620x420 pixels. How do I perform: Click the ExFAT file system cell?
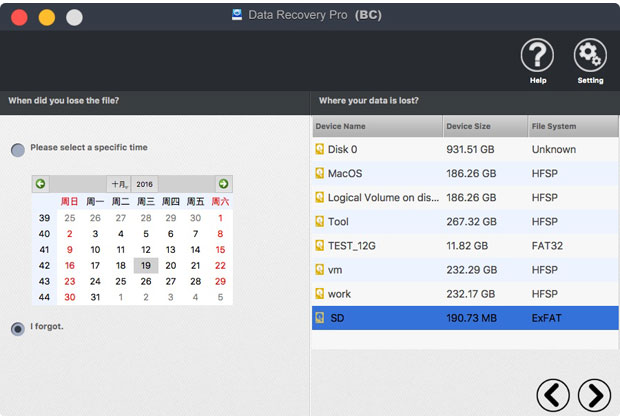tap(546, 318)
